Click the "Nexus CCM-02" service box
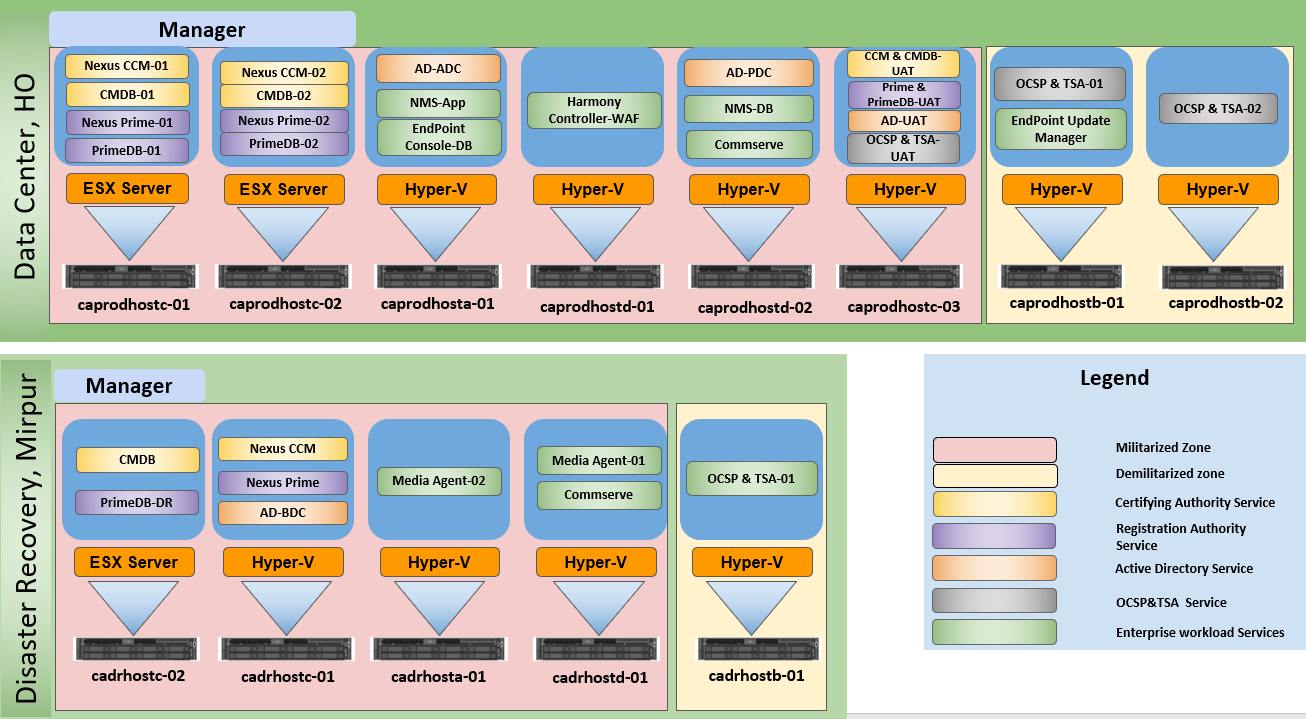1306x719 pixels. click(284, 73)
